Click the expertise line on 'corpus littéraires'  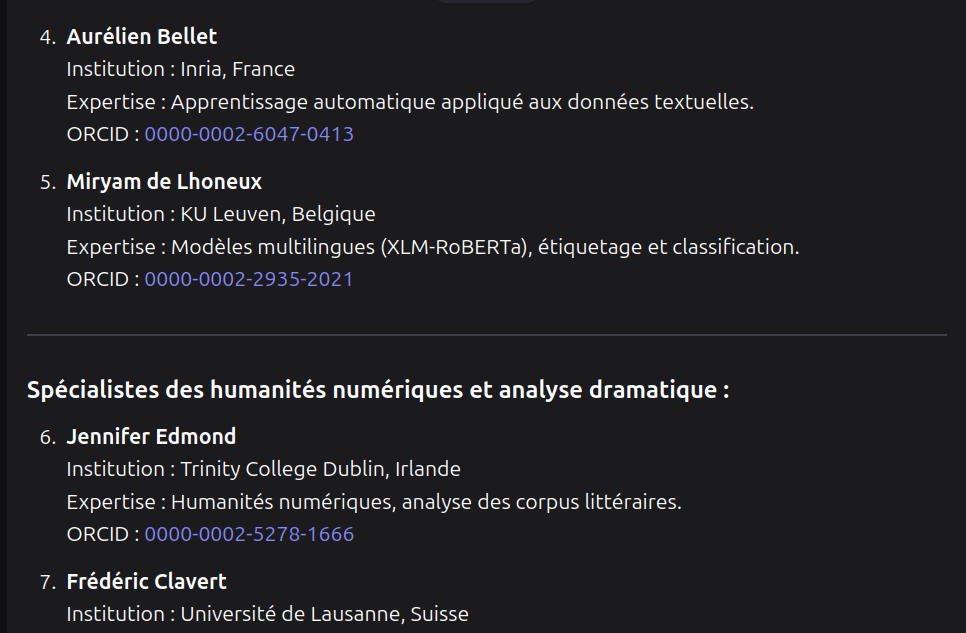point(374,502)
